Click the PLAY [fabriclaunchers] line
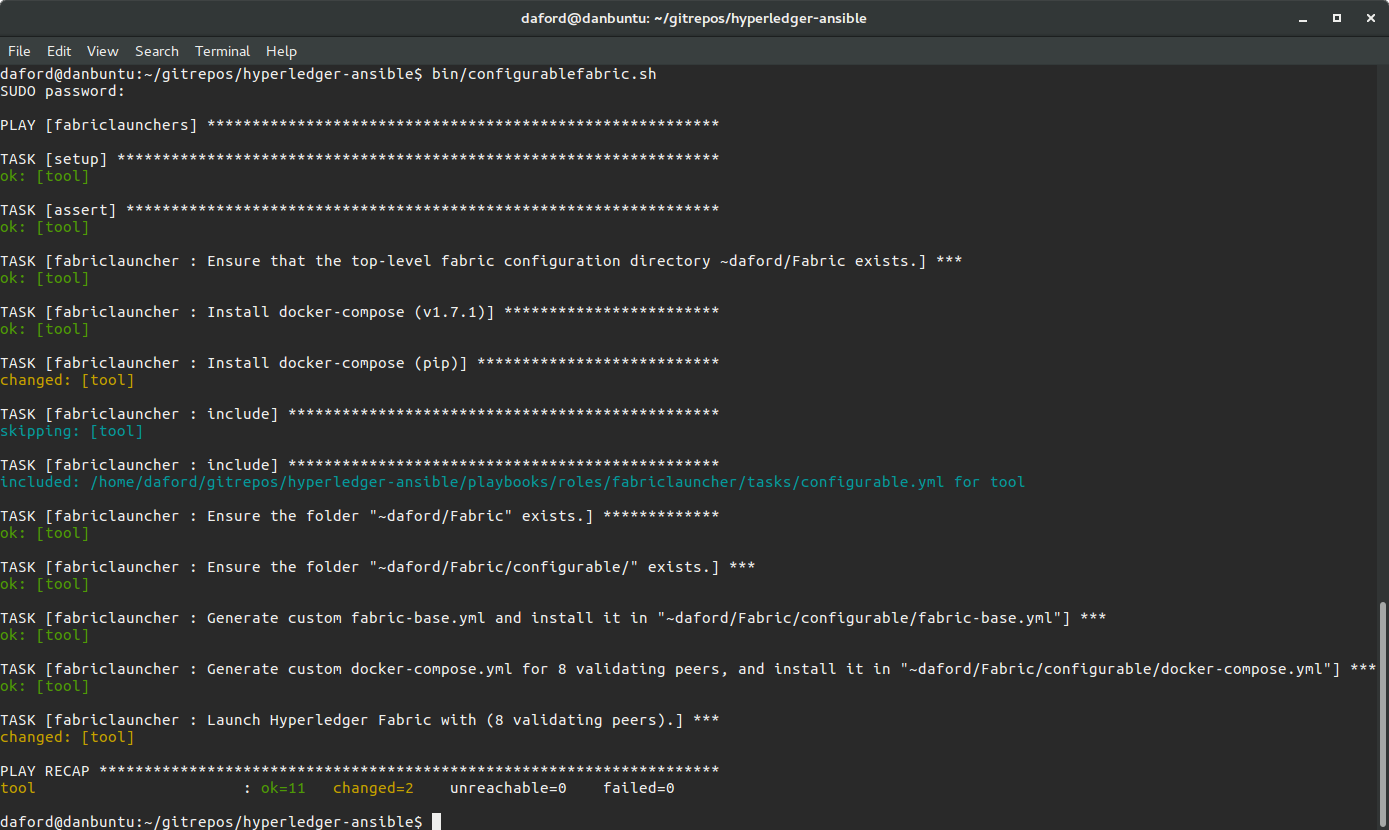 click(x=360, y=125)
